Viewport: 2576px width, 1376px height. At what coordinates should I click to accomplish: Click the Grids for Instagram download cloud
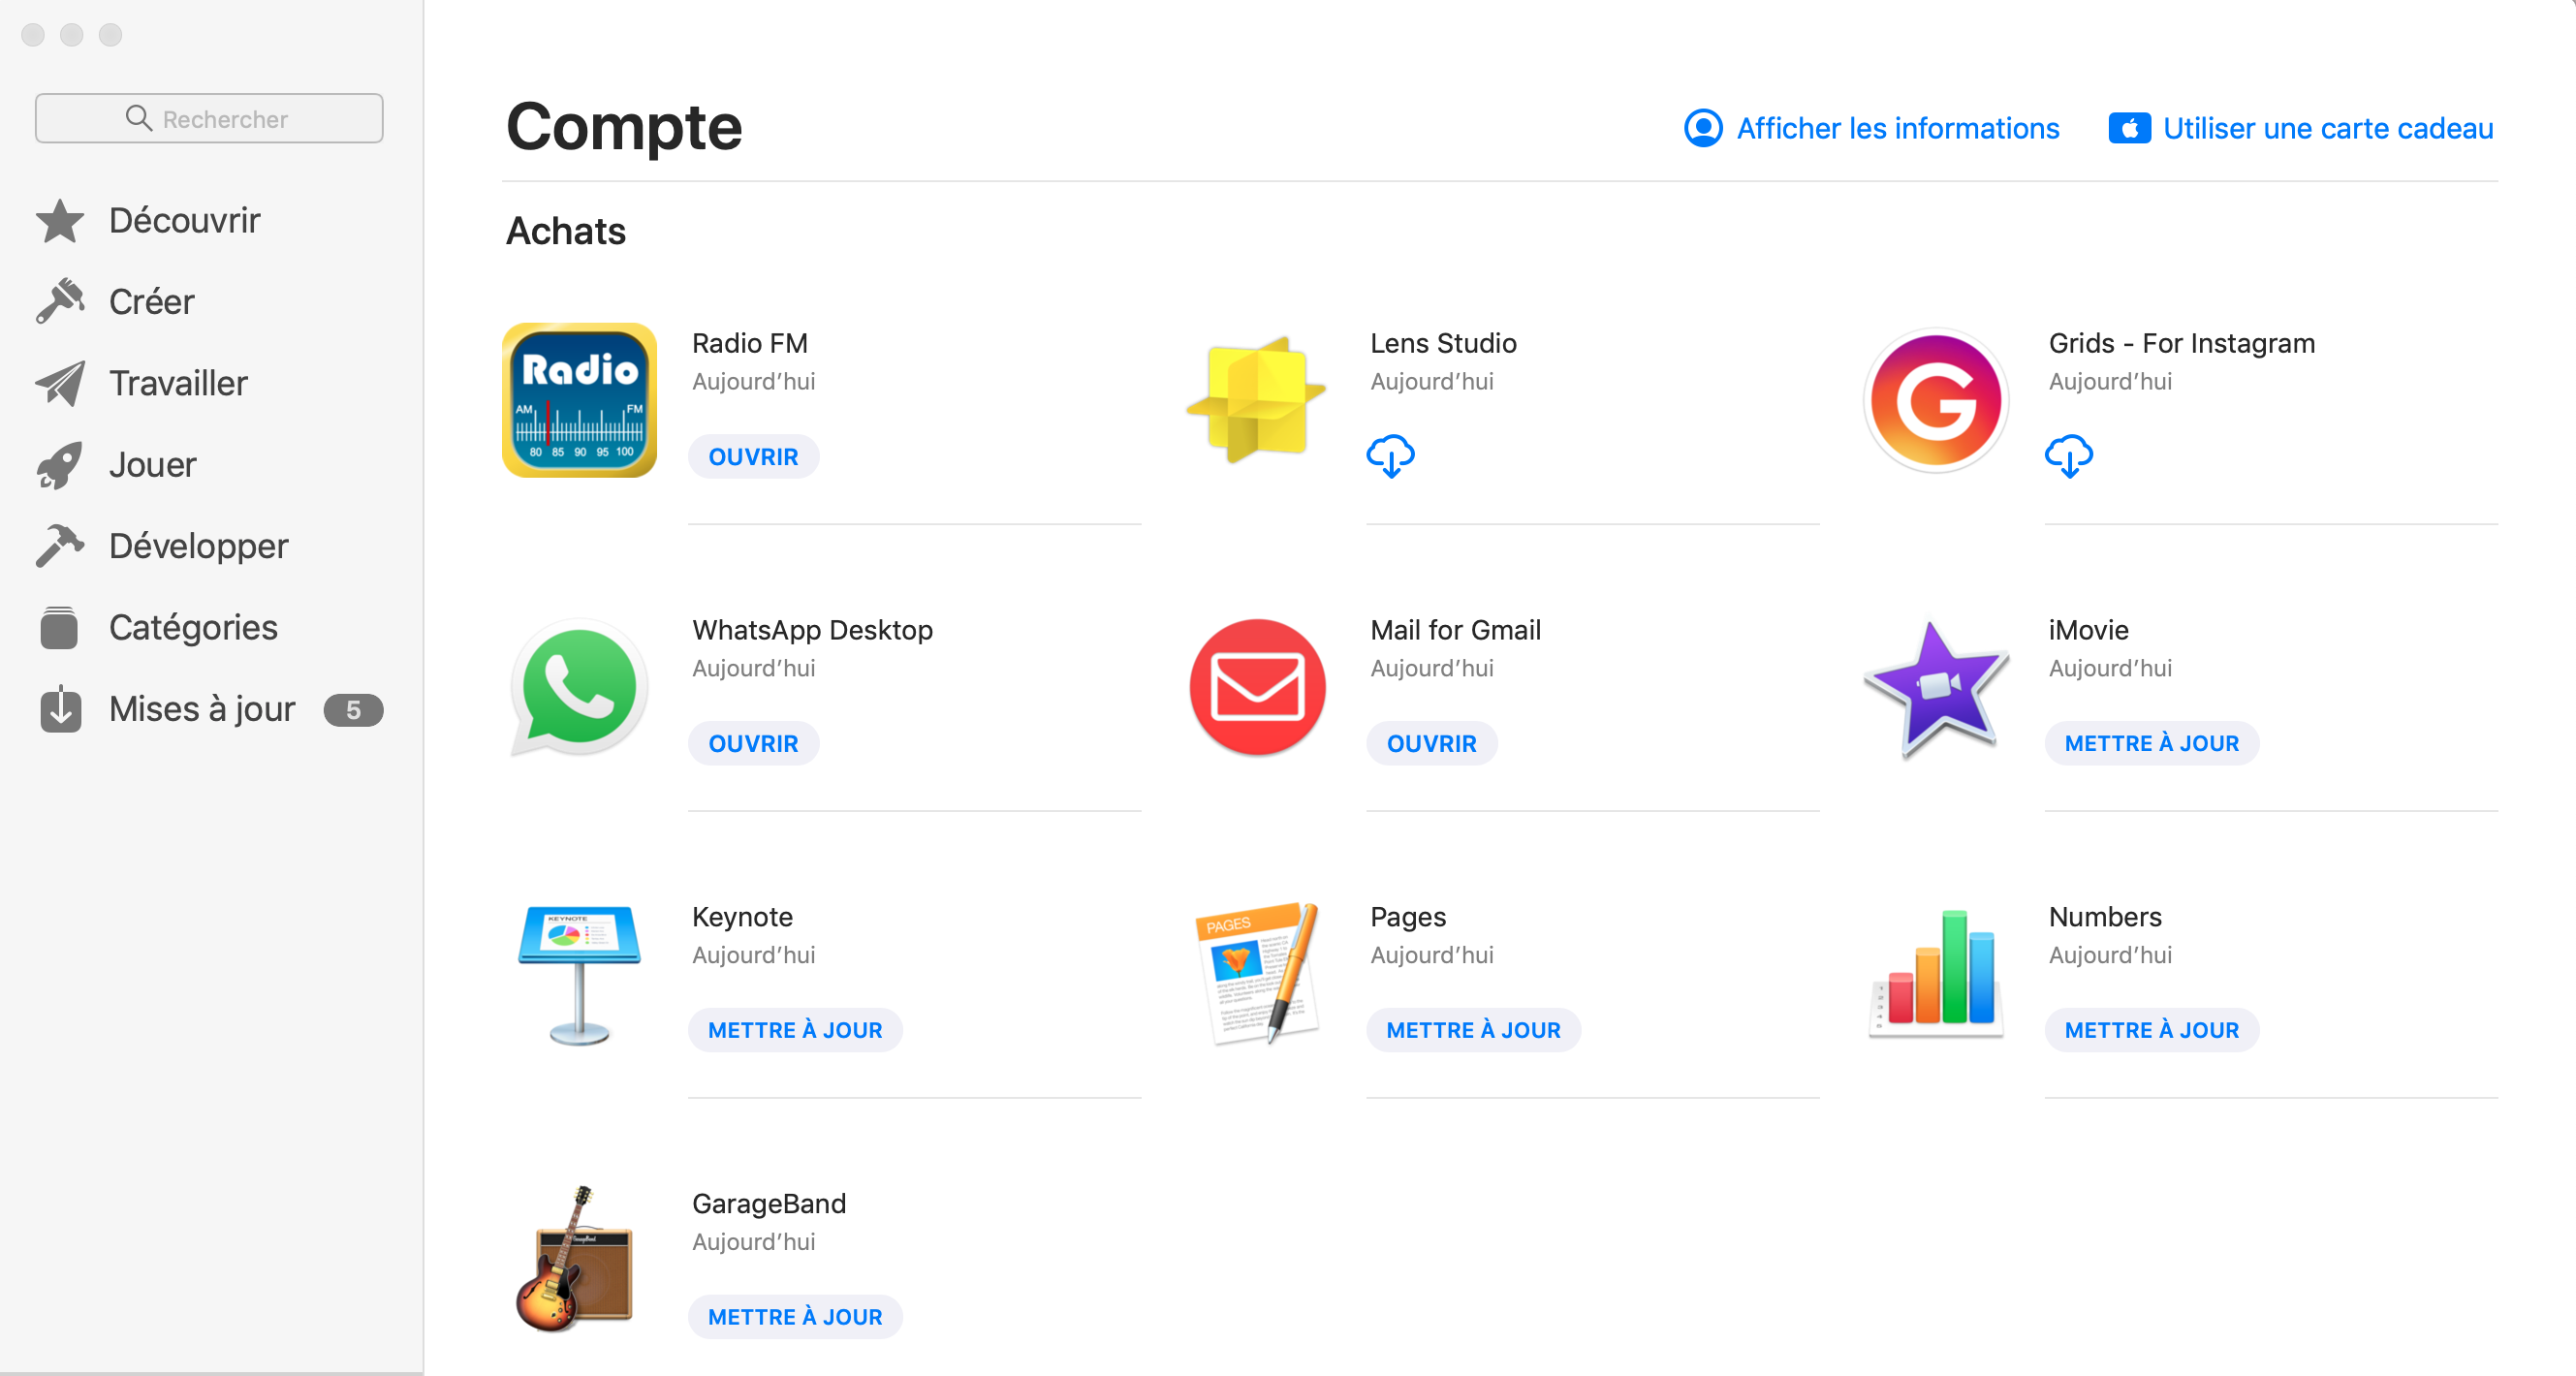tap(2068, 456)
